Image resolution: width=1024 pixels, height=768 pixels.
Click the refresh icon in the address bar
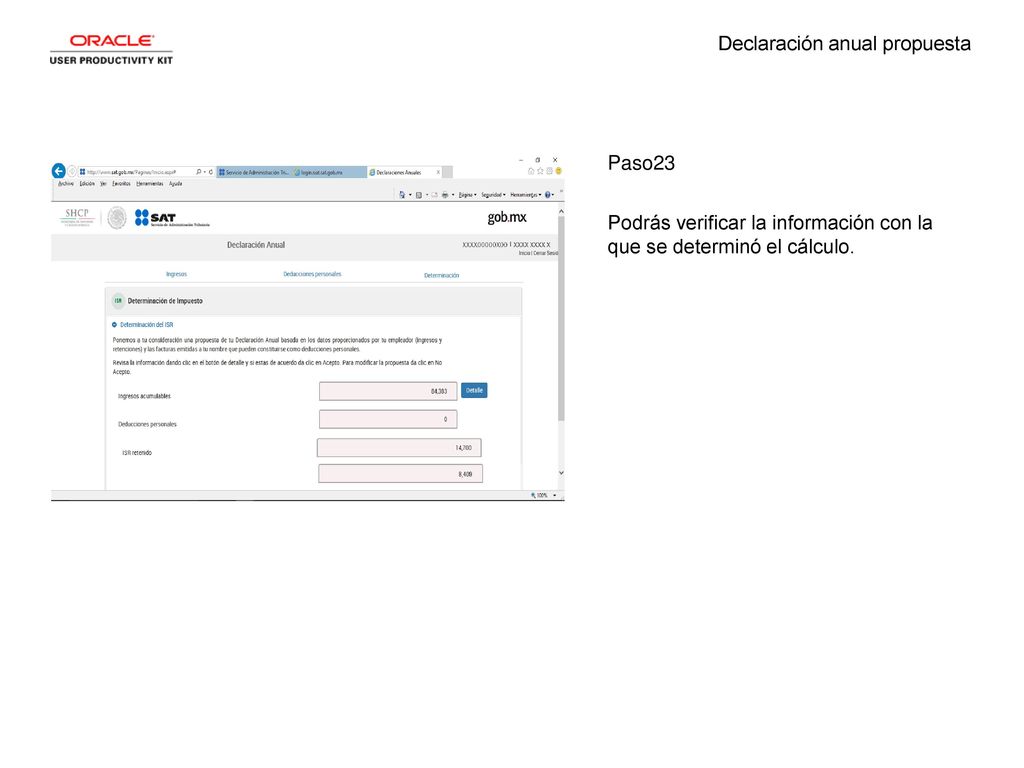click(211, 172)
